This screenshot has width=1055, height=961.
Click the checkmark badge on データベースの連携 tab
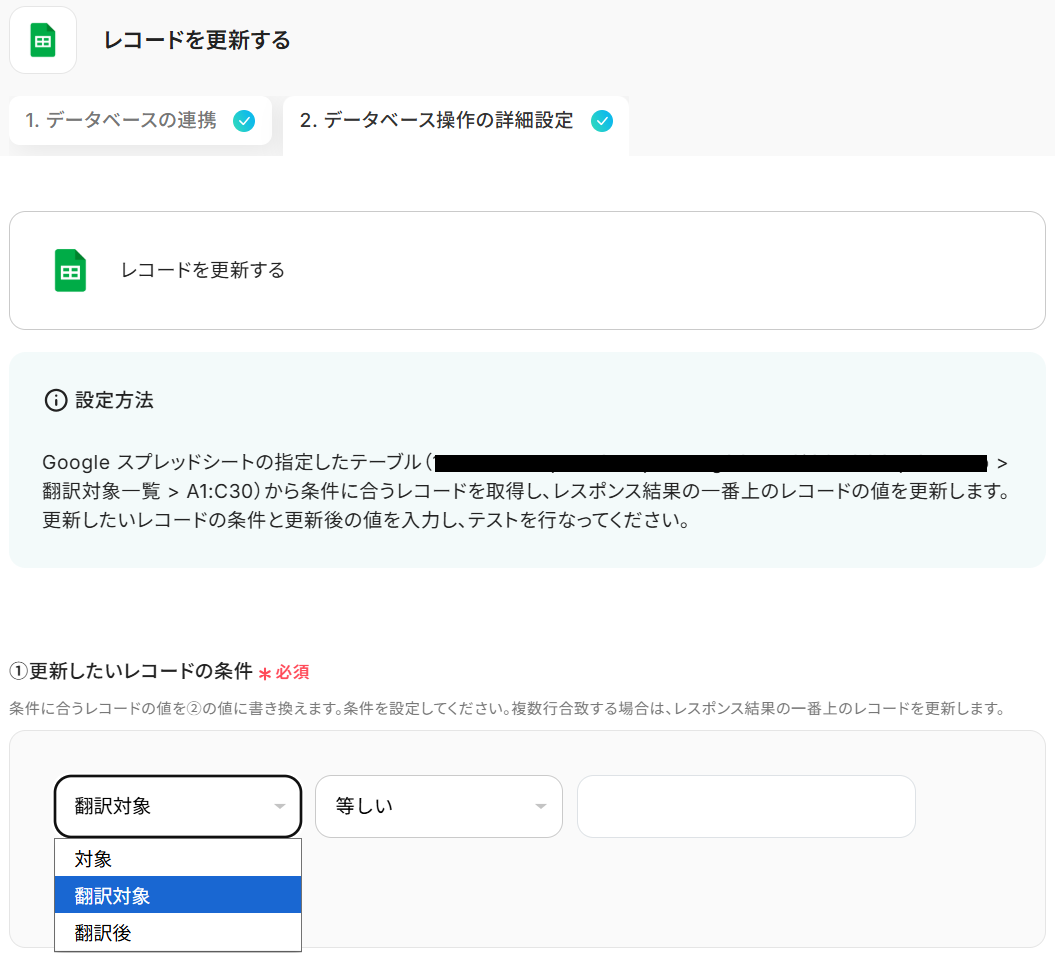point(244,121)
